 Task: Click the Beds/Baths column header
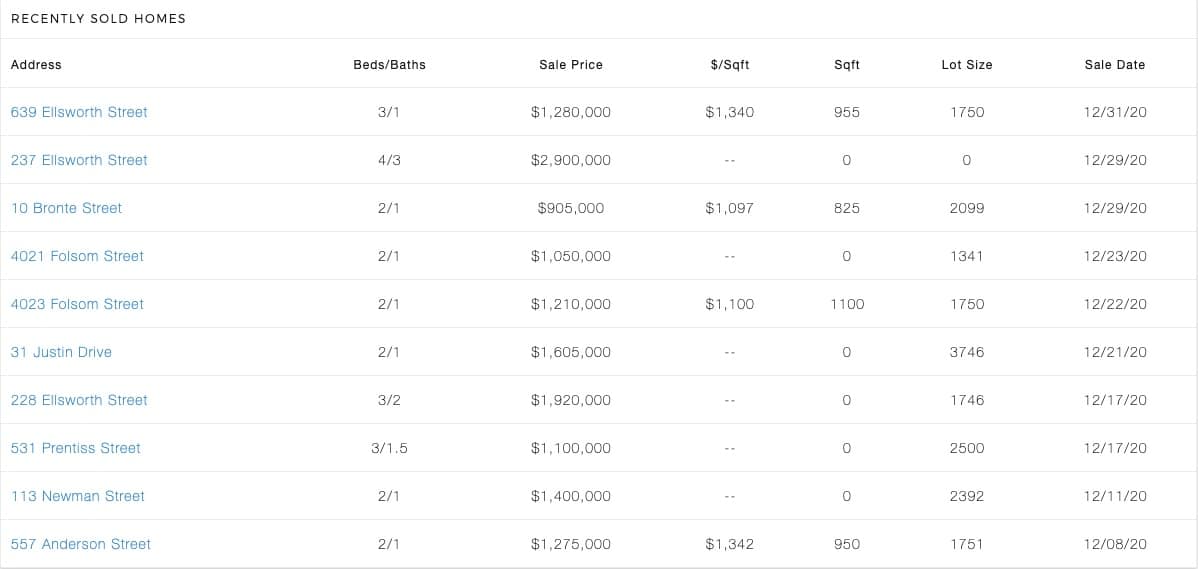pyautogui.click(x=390, y=65)
